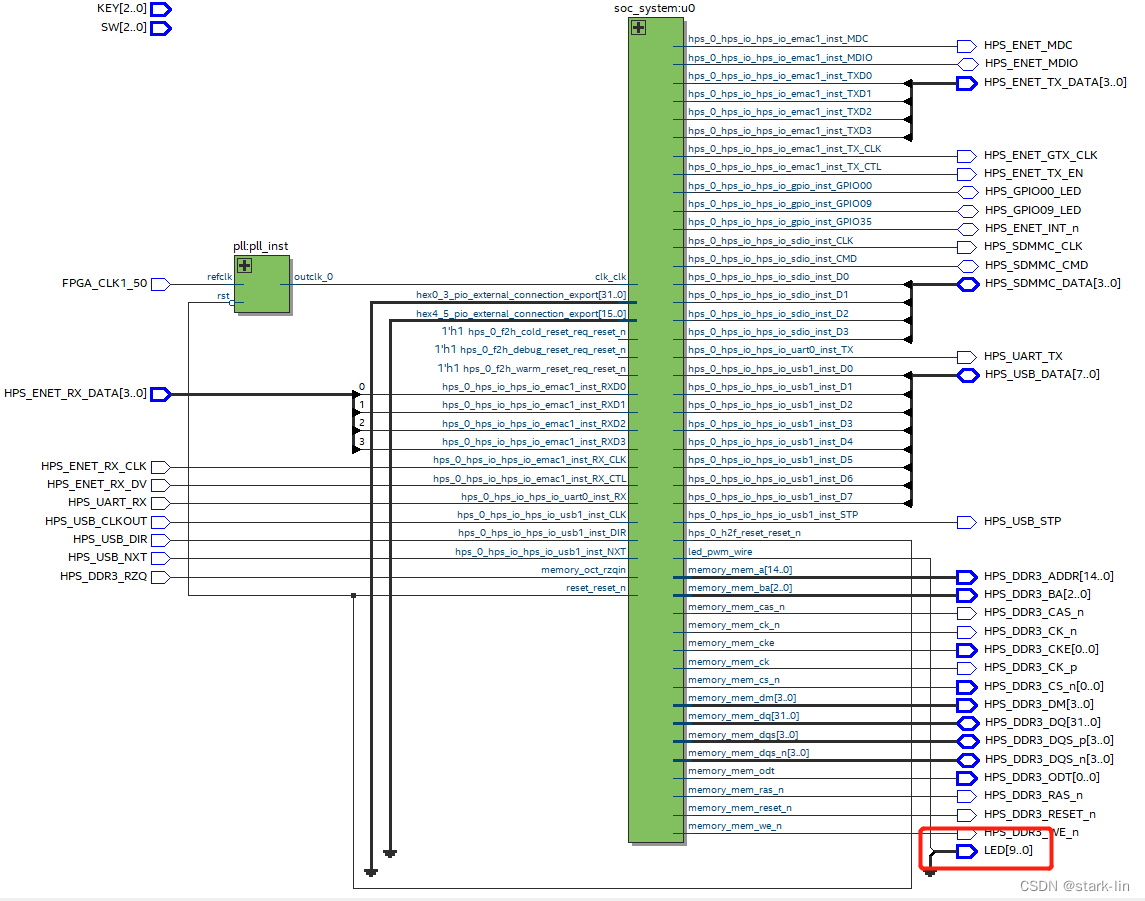Select the HPS_DDR3_DQ[31..0] bidirectional pin symbol
This screenshot has width=1145, height=901.
[968, 724]
